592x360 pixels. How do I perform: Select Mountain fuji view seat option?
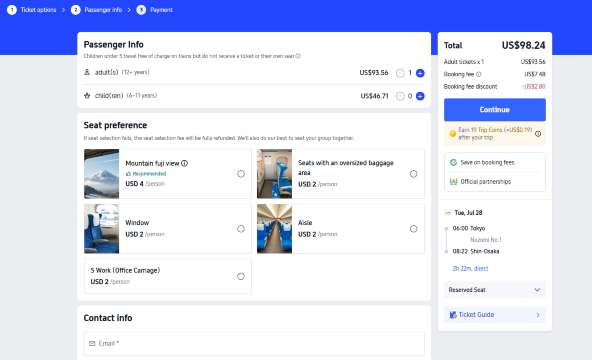tap(241, 174)
